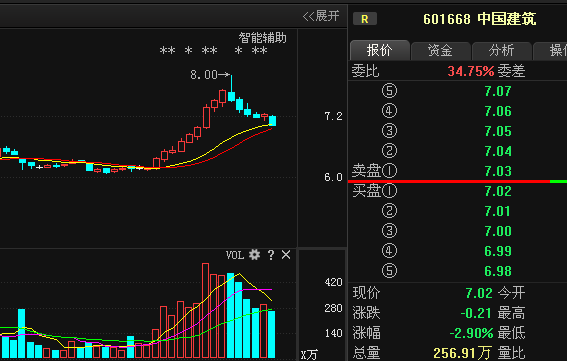This screenshot has height=361, width=567.
Task: Open the 分析 tab
Action: click(502, 51)
